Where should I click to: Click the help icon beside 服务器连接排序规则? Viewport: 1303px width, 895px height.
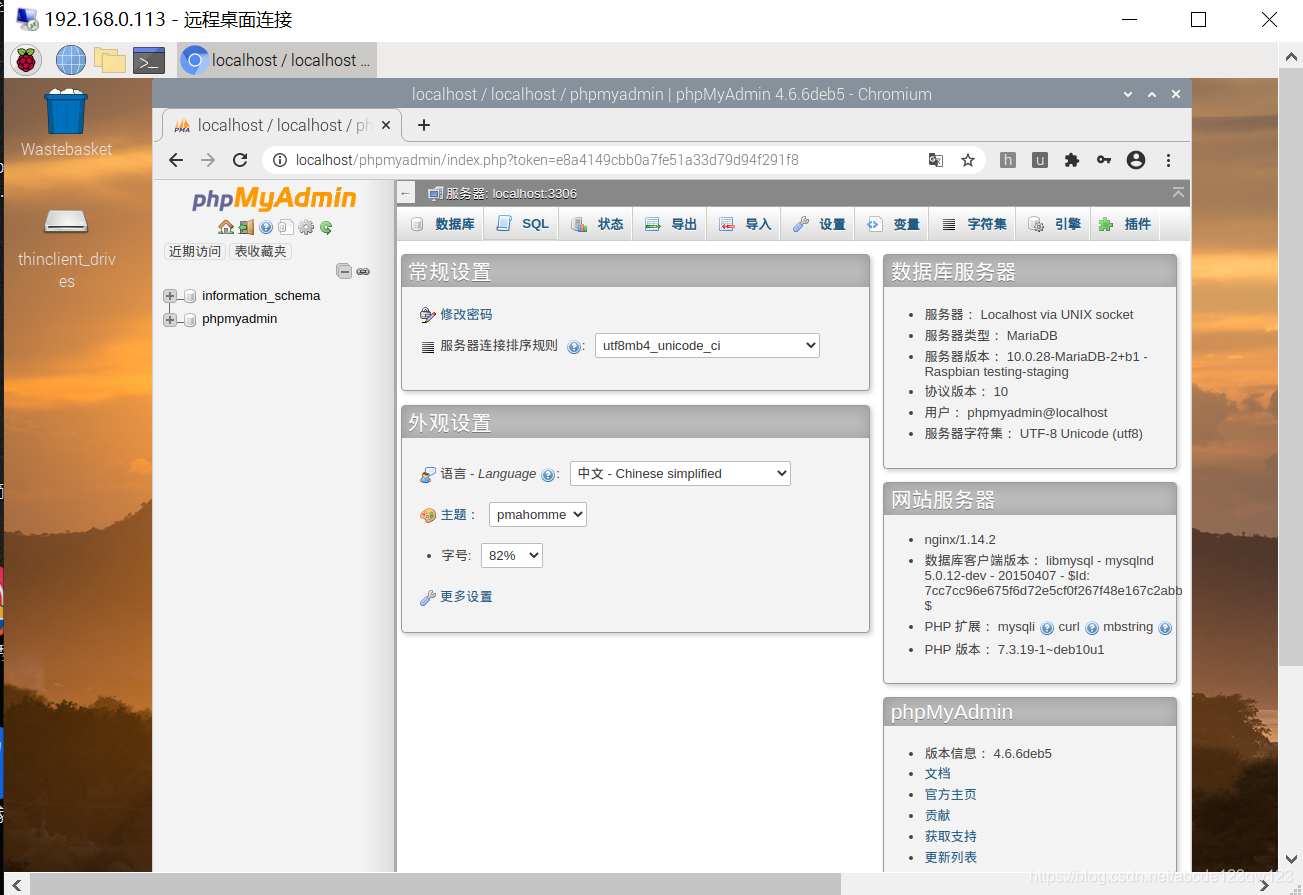coord(574,347)
